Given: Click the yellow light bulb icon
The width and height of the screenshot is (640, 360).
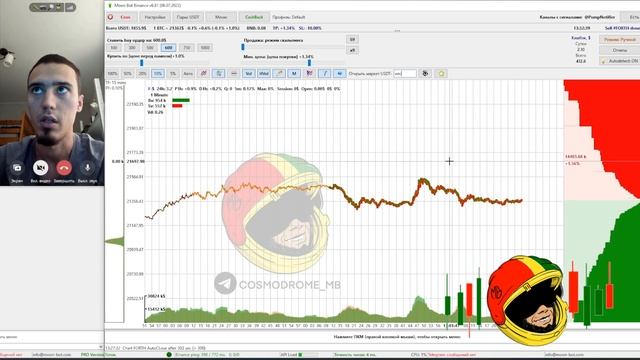Looking at the screenshot, I should point(441,73).
